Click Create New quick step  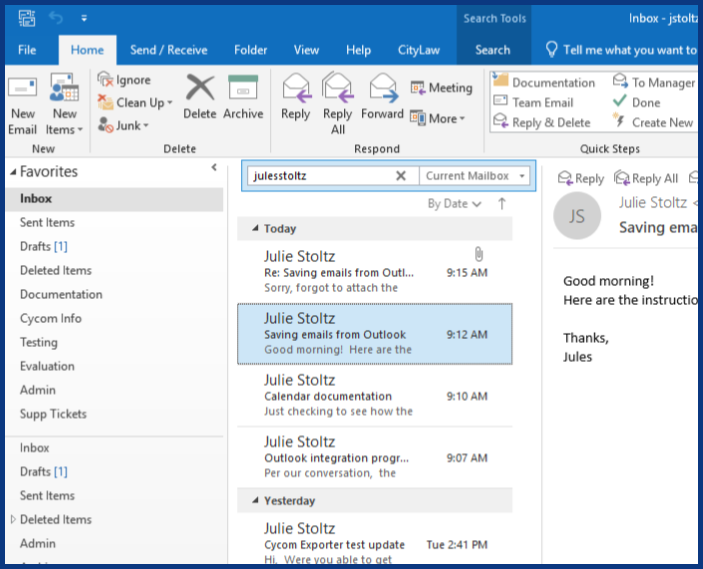653,122
